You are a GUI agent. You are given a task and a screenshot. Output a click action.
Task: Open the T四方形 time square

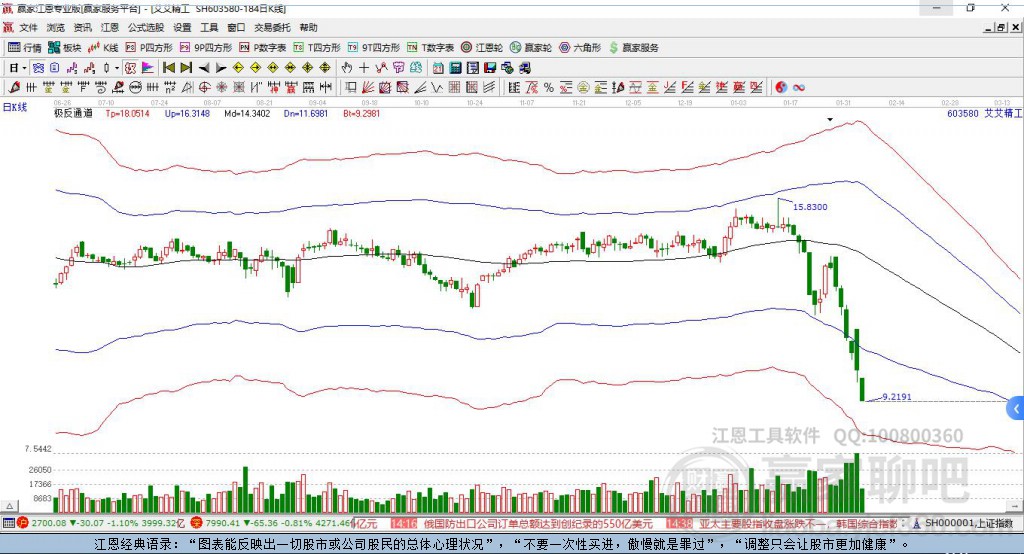[x=317, y=48]
